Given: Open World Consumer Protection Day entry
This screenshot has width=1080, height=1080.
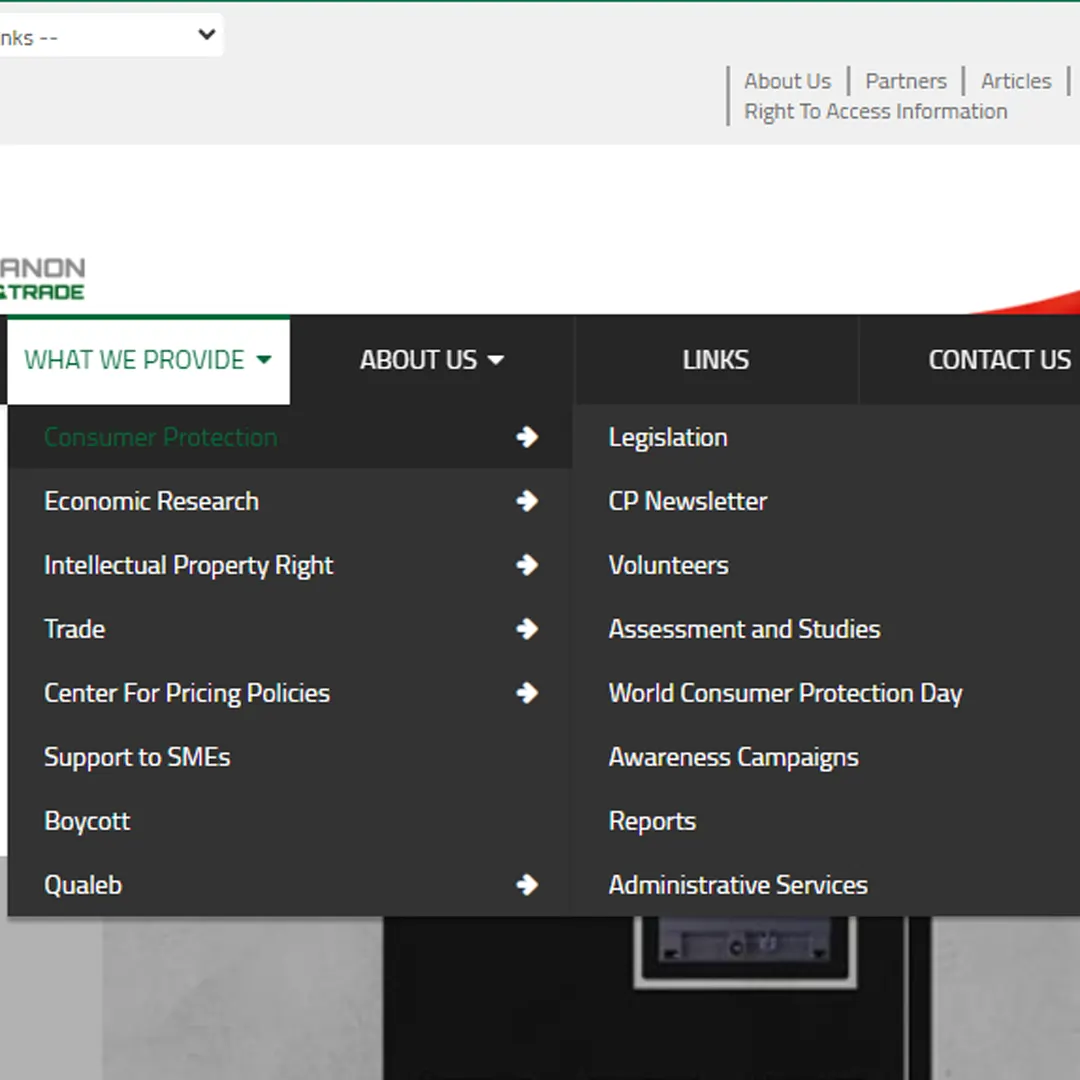Looking at the screenshot, I should coord(785,693).
